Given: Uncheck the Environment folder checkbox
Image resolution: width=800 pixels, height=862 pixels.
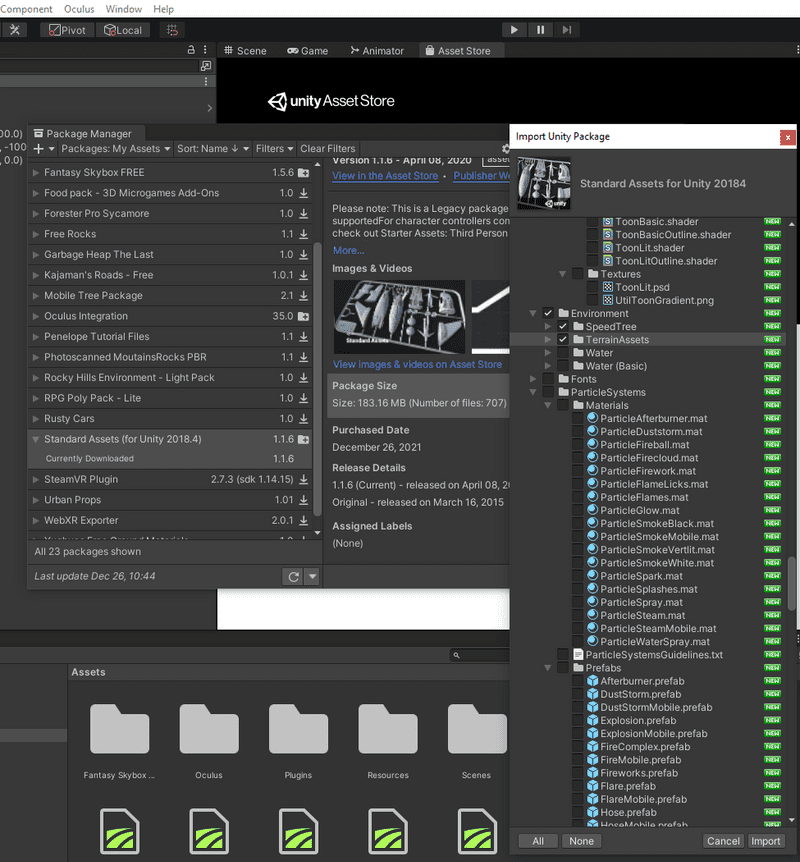Looking at the screenshot, I should tap(548, 313).
